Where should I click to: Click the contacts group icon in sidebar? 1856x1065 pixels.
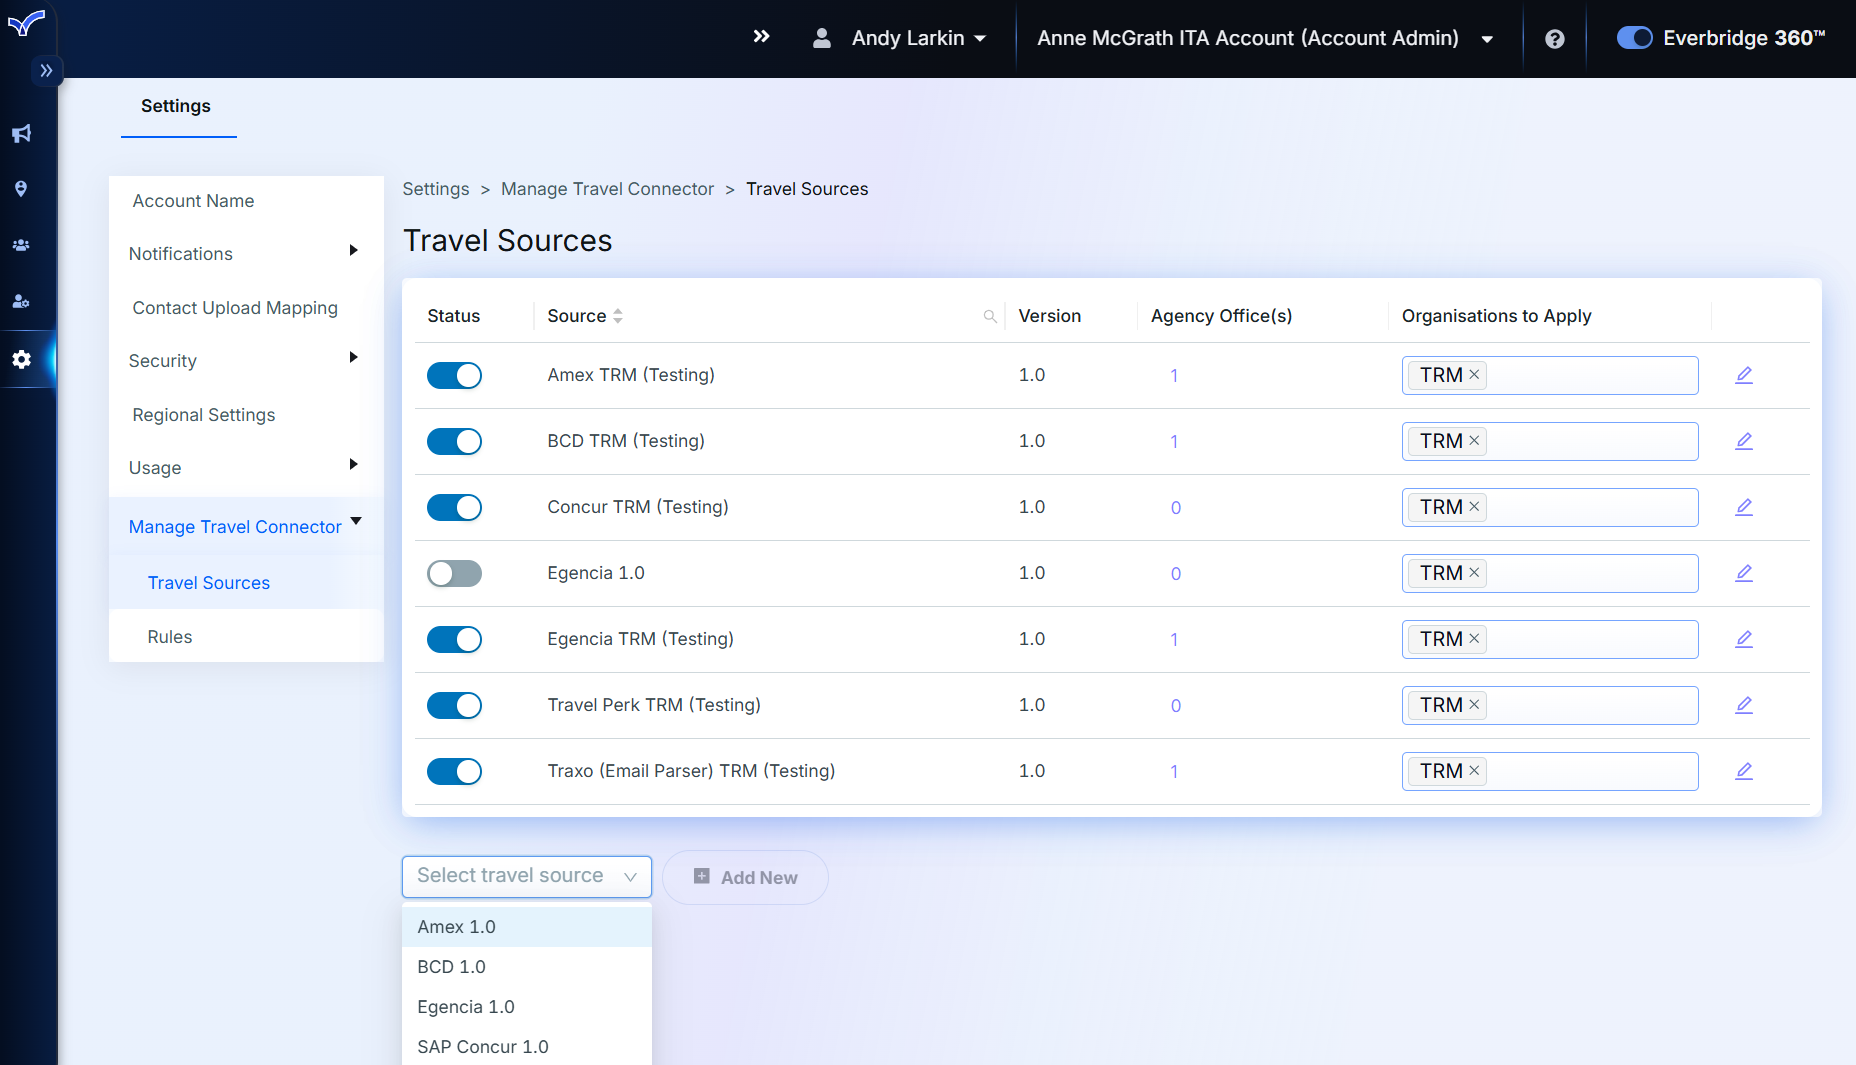(x=21, y=245)
